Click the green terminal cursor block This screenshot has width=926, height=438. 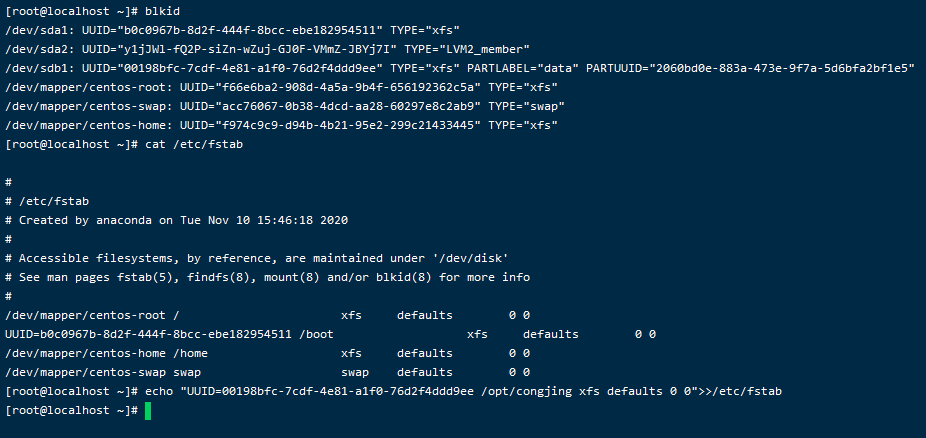click(148, 411)
